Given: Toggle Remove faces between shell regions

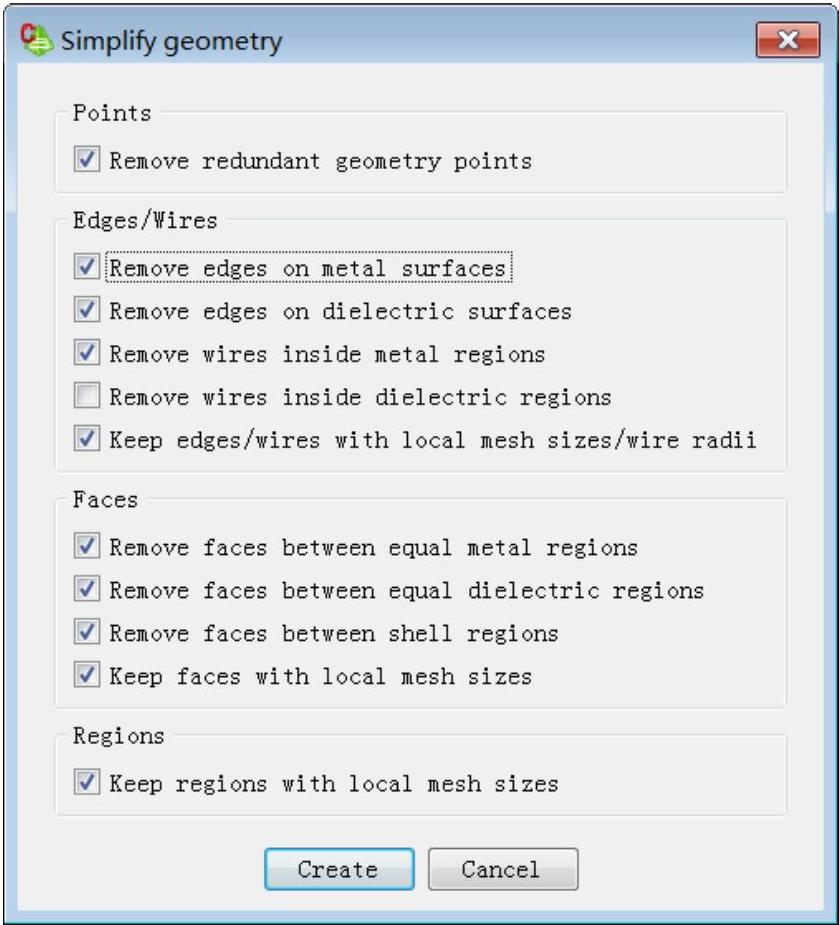Looking at the screenshot, I should (87, 632).
